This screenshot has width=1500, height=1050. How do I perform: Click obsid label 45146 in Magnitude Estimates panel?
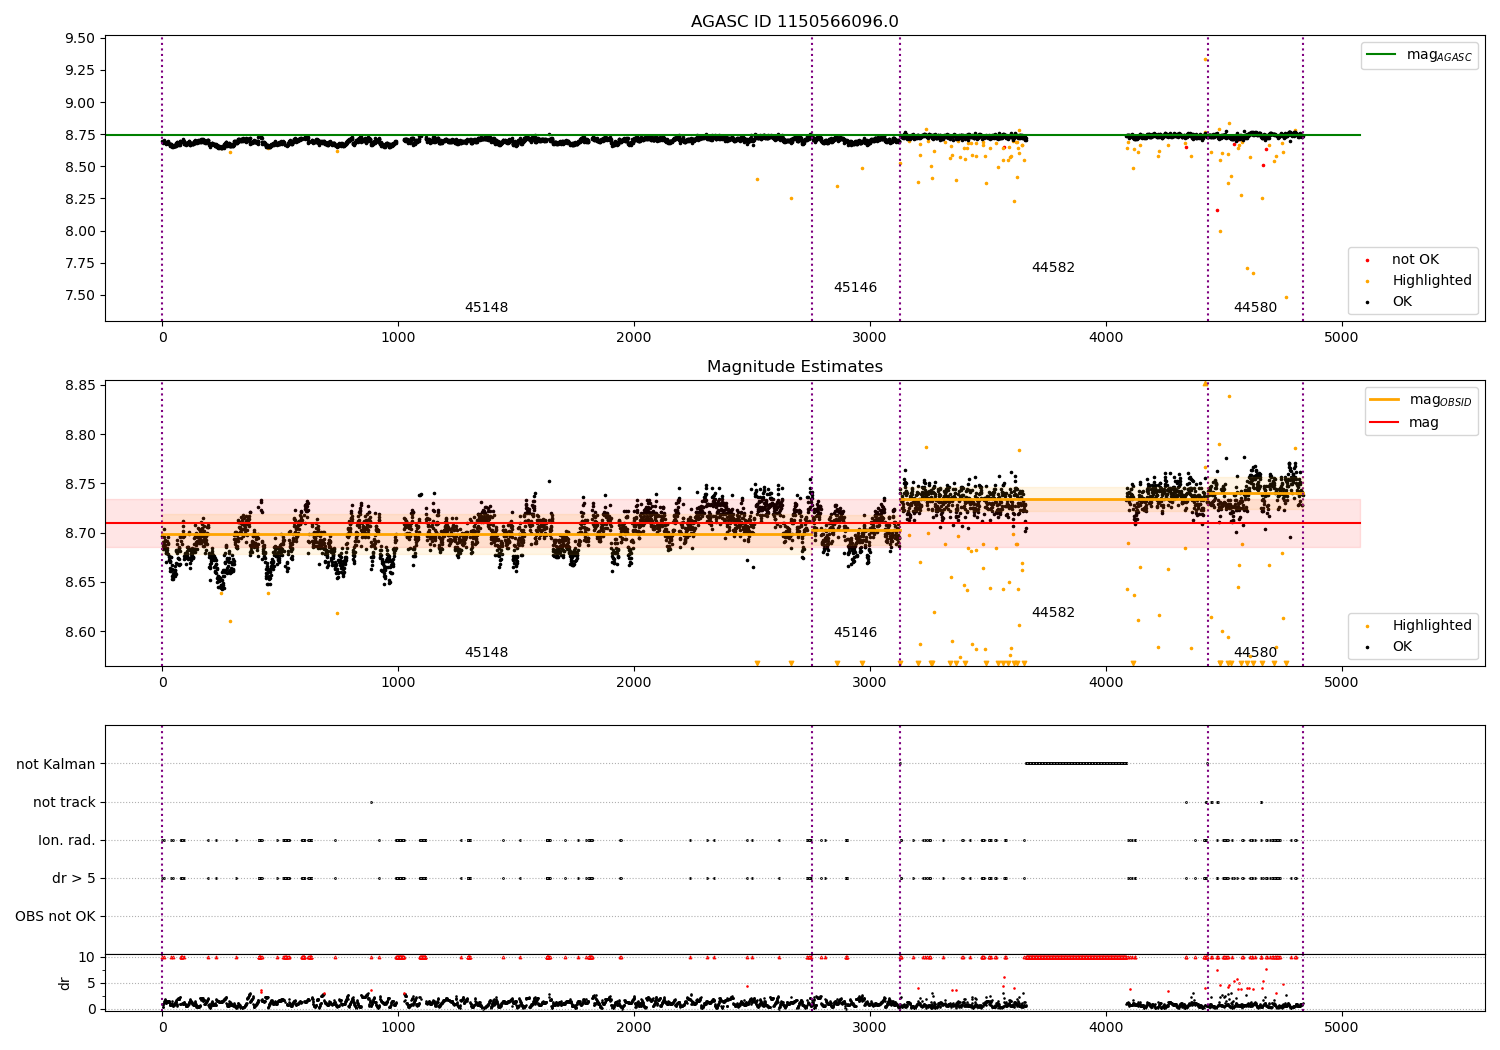855,633
